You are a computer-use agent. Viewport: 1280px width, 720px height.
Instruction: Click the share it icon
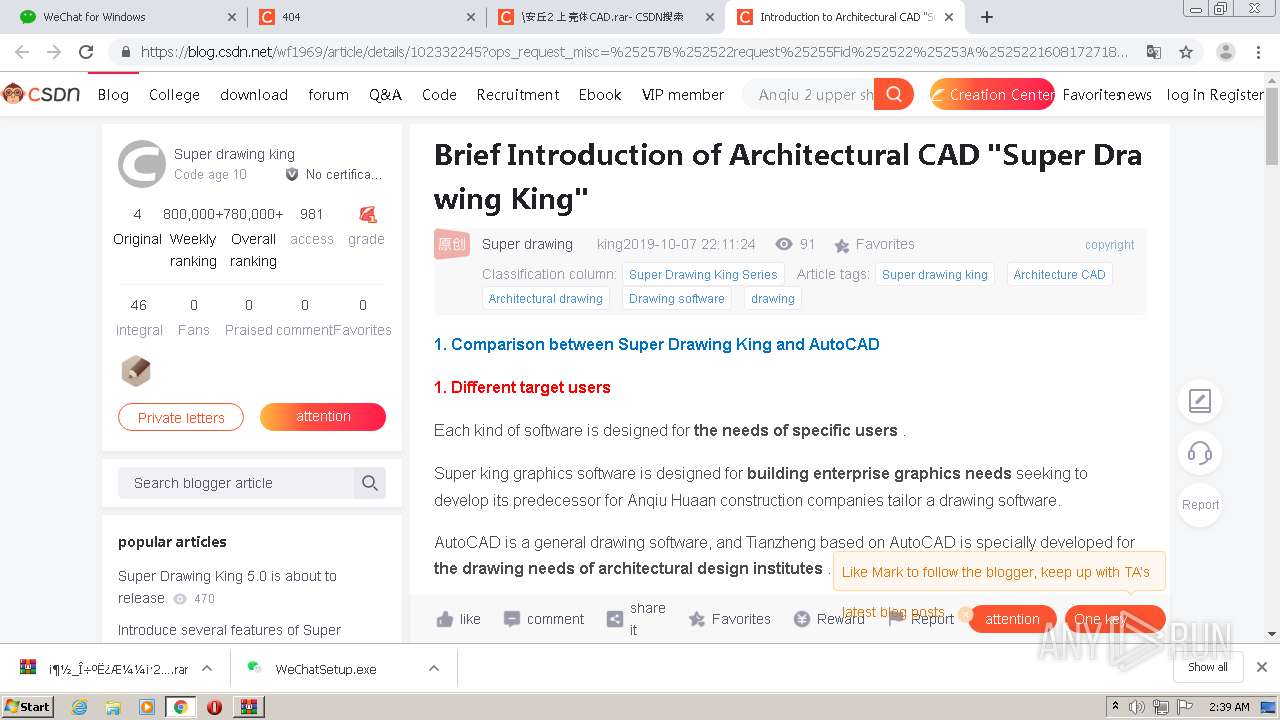[x=615, y=619]
